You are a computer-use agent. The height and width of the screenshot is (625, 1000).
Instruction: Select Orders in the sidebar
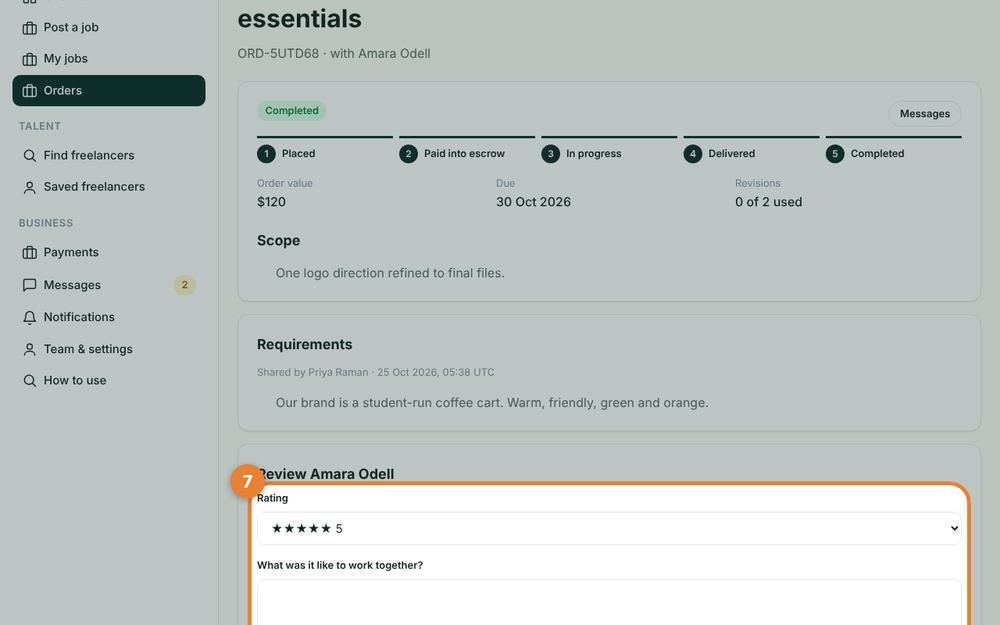[x=109, y=91]
